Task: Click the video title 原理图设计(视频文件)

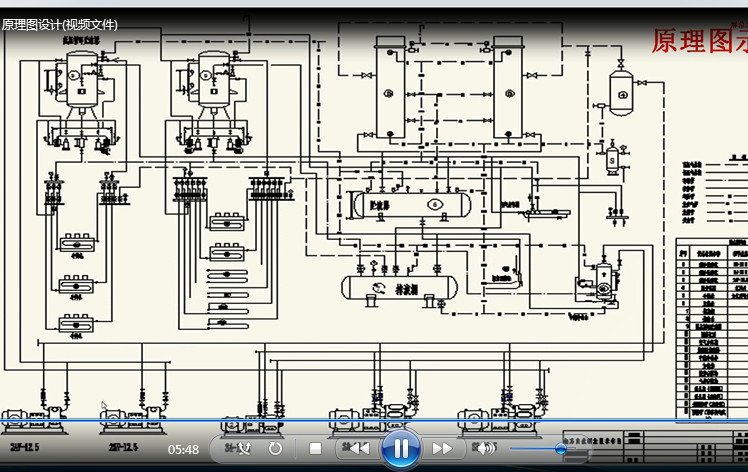Action: coord(60,24)
